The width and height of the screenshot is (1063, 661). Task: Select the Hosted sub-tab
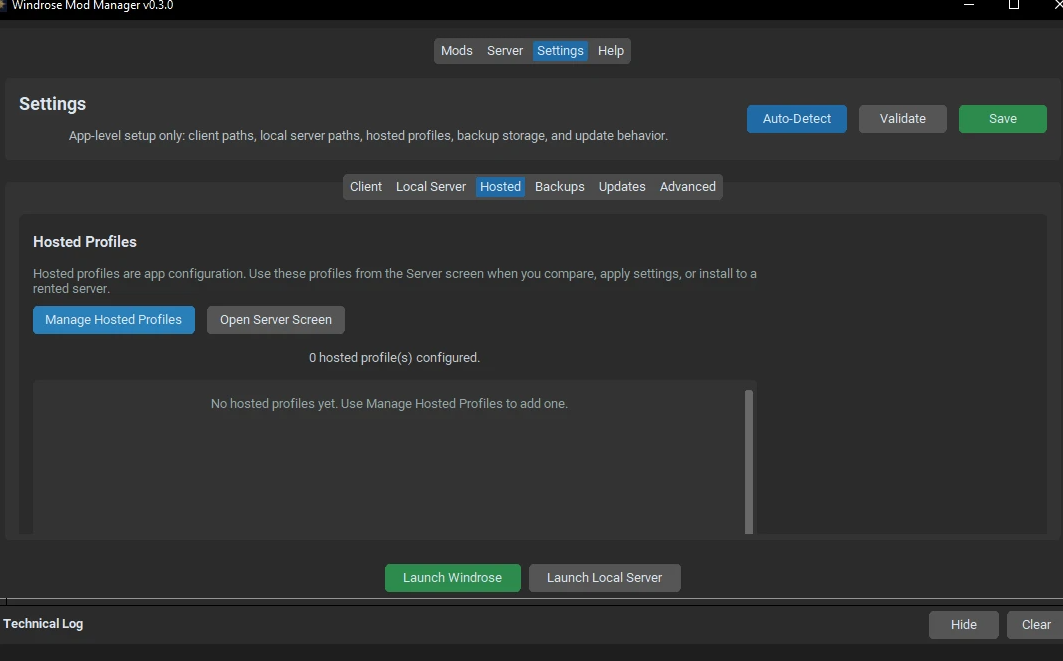pos(500,187)
